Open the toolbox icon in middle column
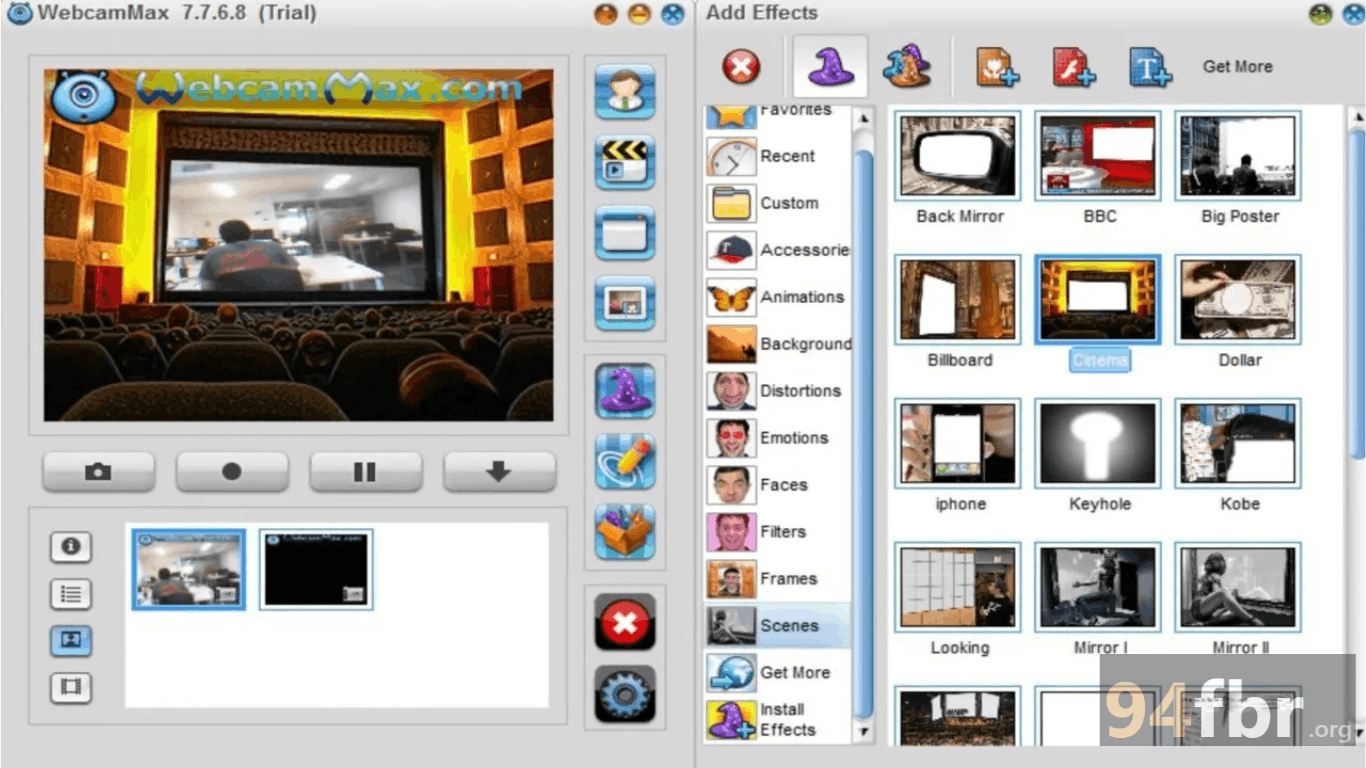The height and width of the screenshot is (768, 1366). coord(625,531)
